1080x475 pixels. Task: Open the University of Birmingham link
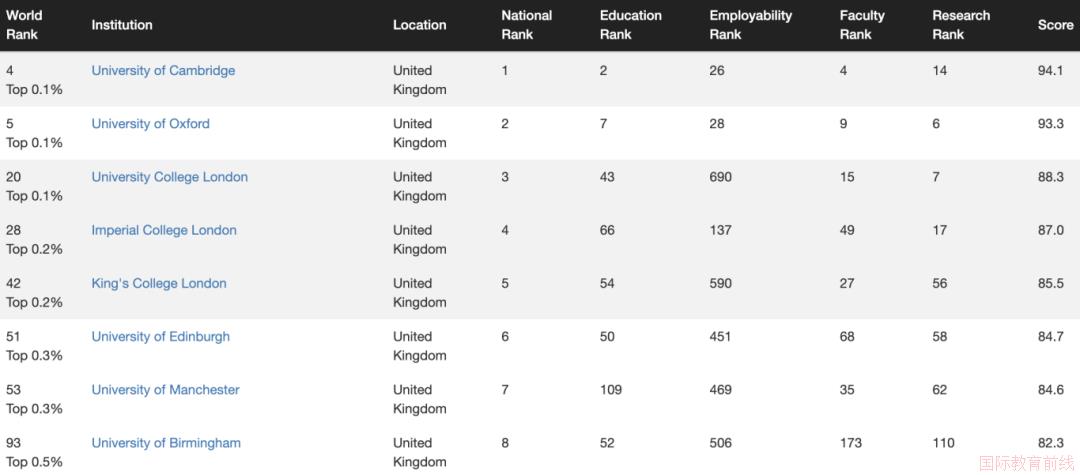click(166, 443)
